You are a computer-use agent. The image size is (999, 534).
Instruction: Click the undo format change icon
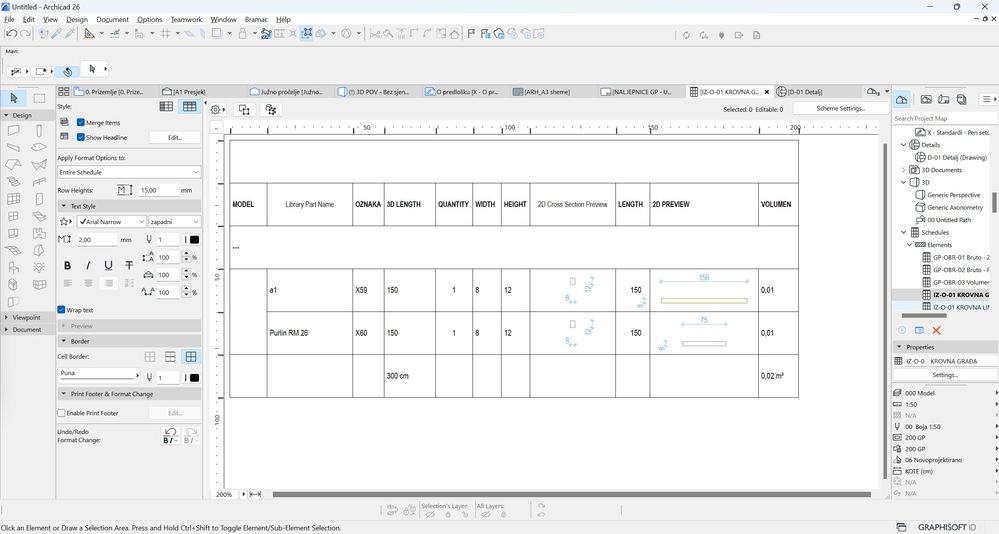170,436
